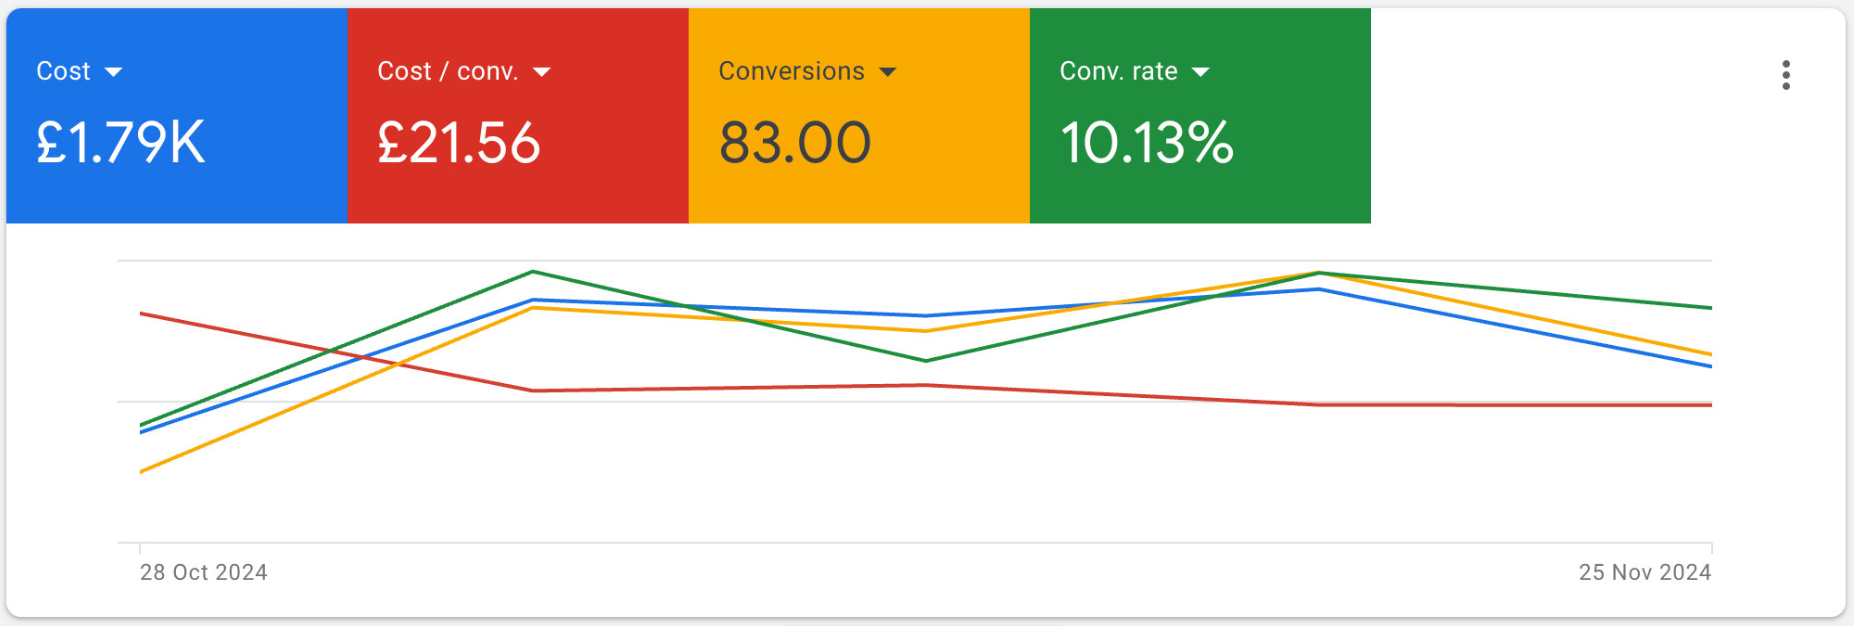Screen dimensions: 1855x626
Task: Choose the Conv. rate metric label
Action: [x=1118, y=71]
